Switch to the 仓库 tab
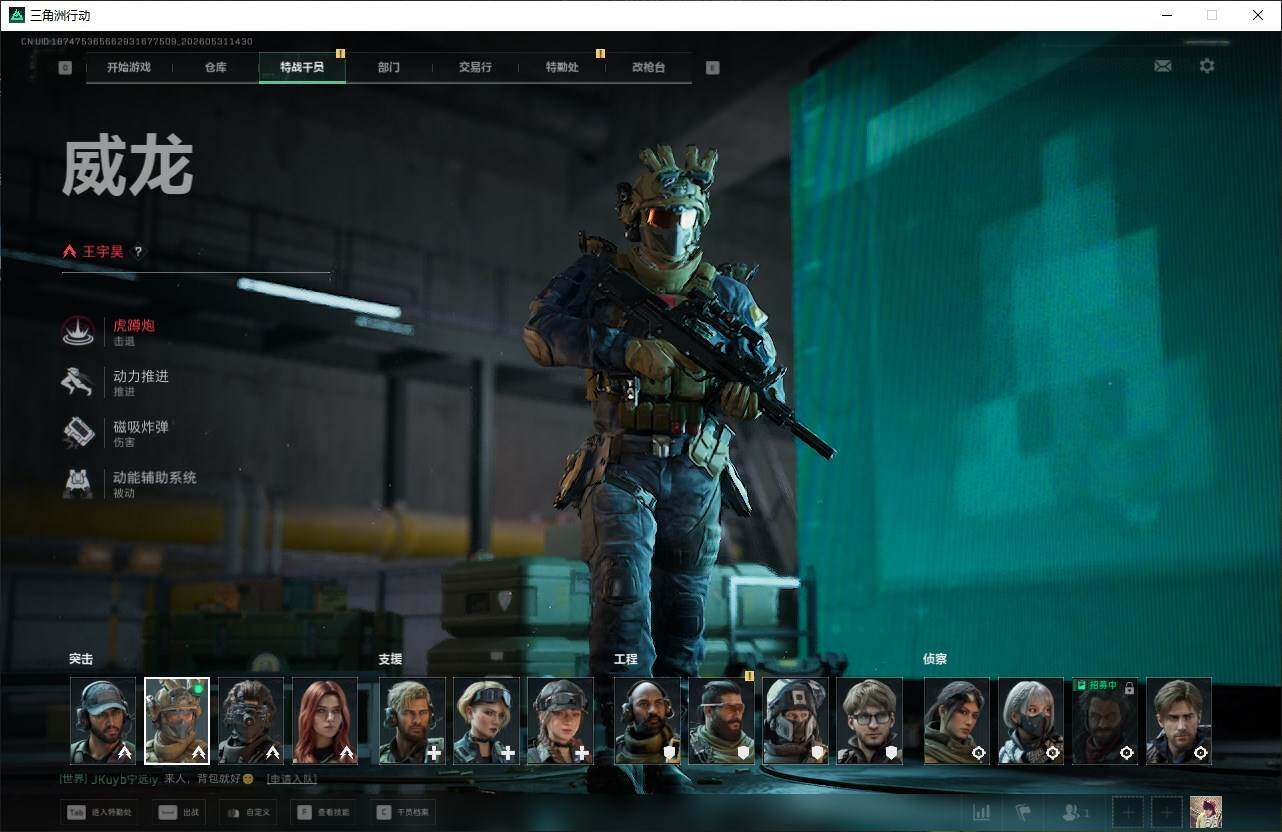This screenshot has width=1282, height=832. tap(215, 68)
